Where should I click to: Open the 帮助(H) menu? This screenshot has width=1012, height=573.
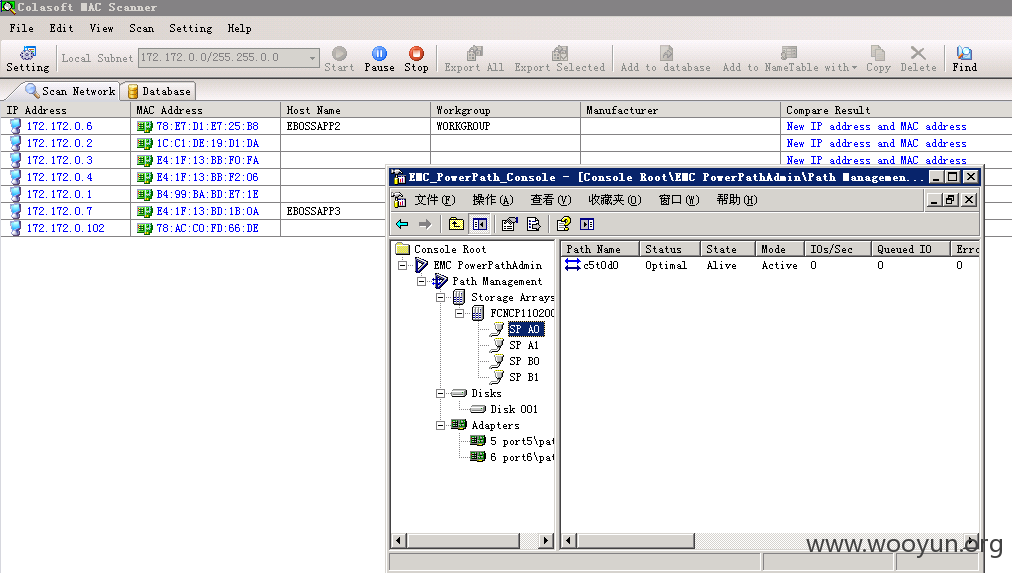tap(736, 200)
